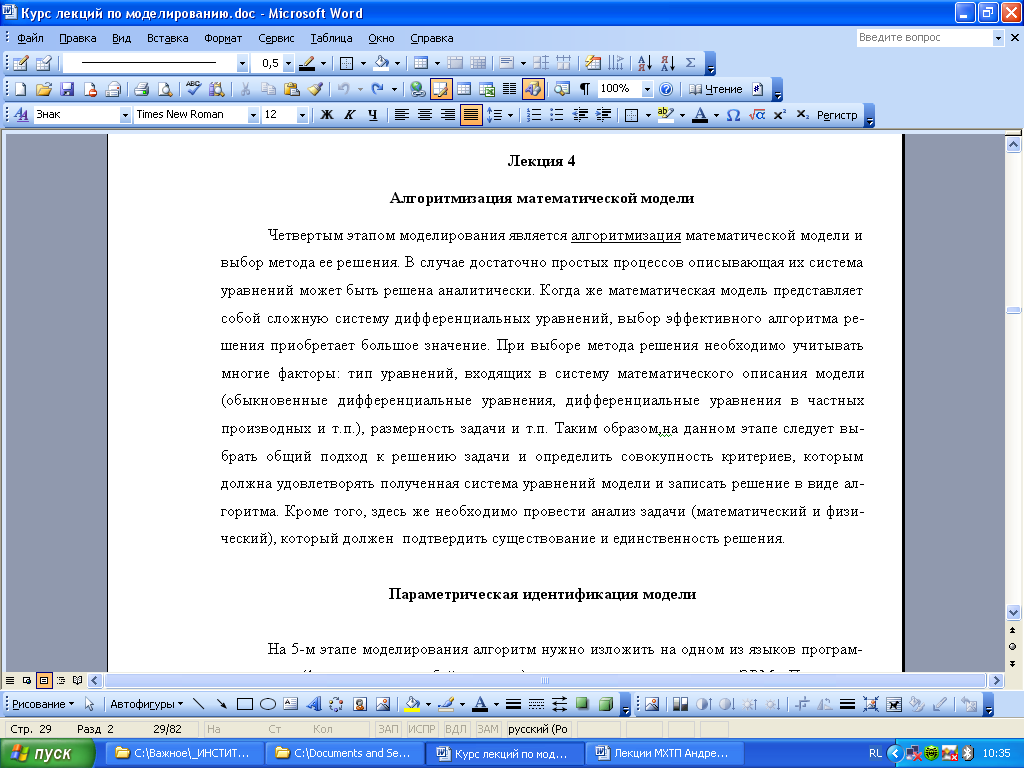Sort the table ascending
This screenshot has height=768, width=1024.
point(645,63)
